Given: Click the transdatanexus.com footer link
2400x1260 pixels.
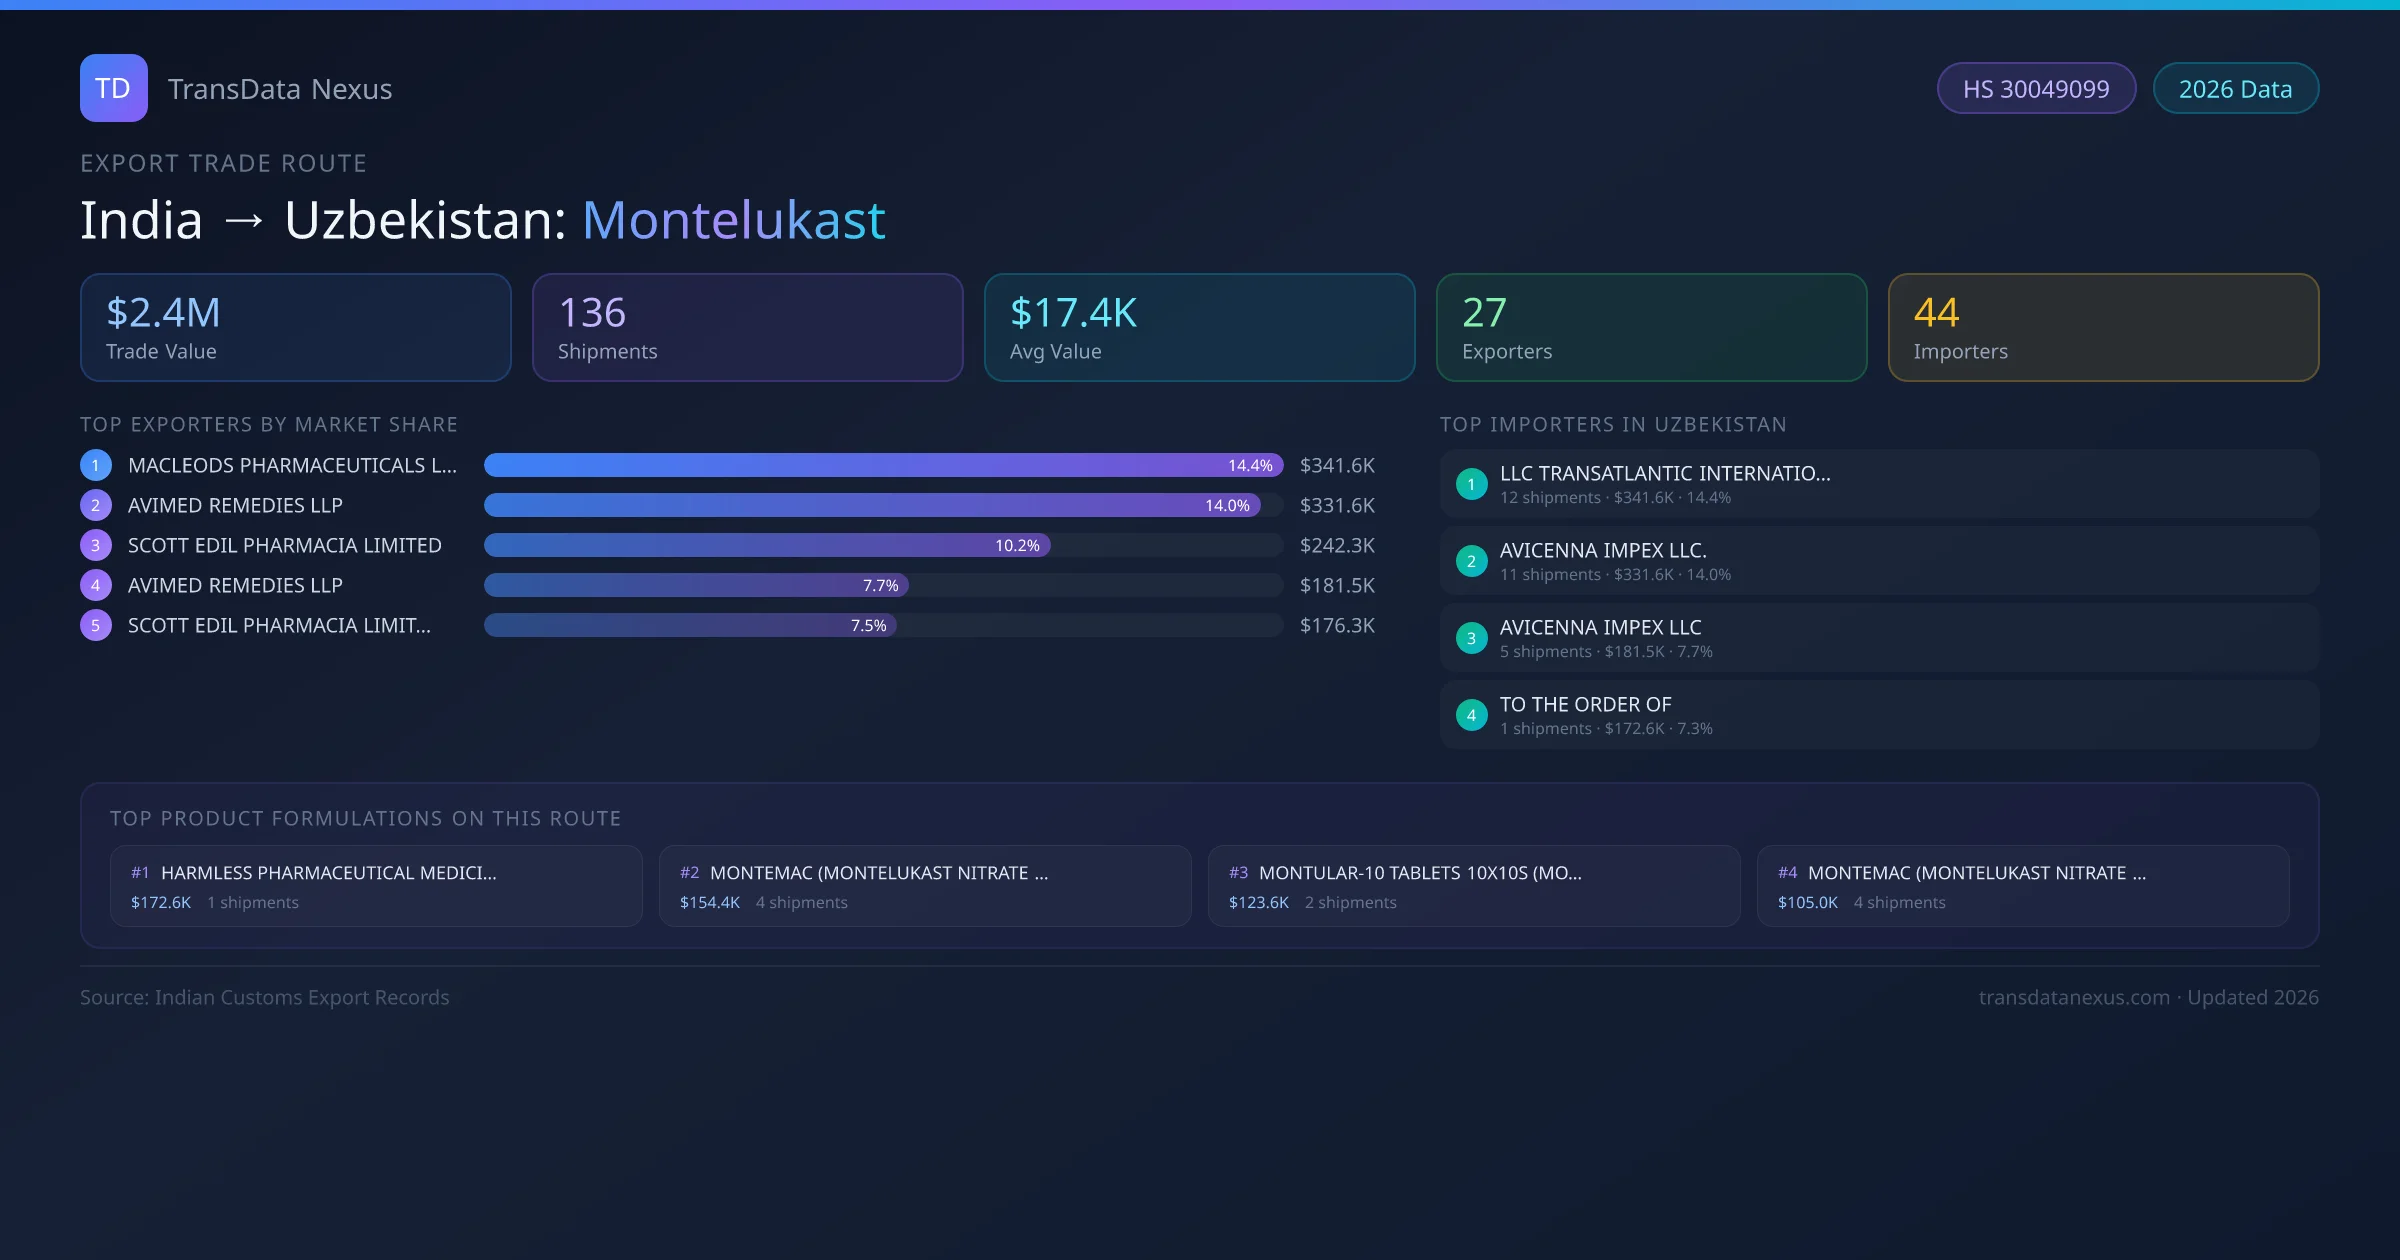Looking at the screenshot, I should [2073, 997].
